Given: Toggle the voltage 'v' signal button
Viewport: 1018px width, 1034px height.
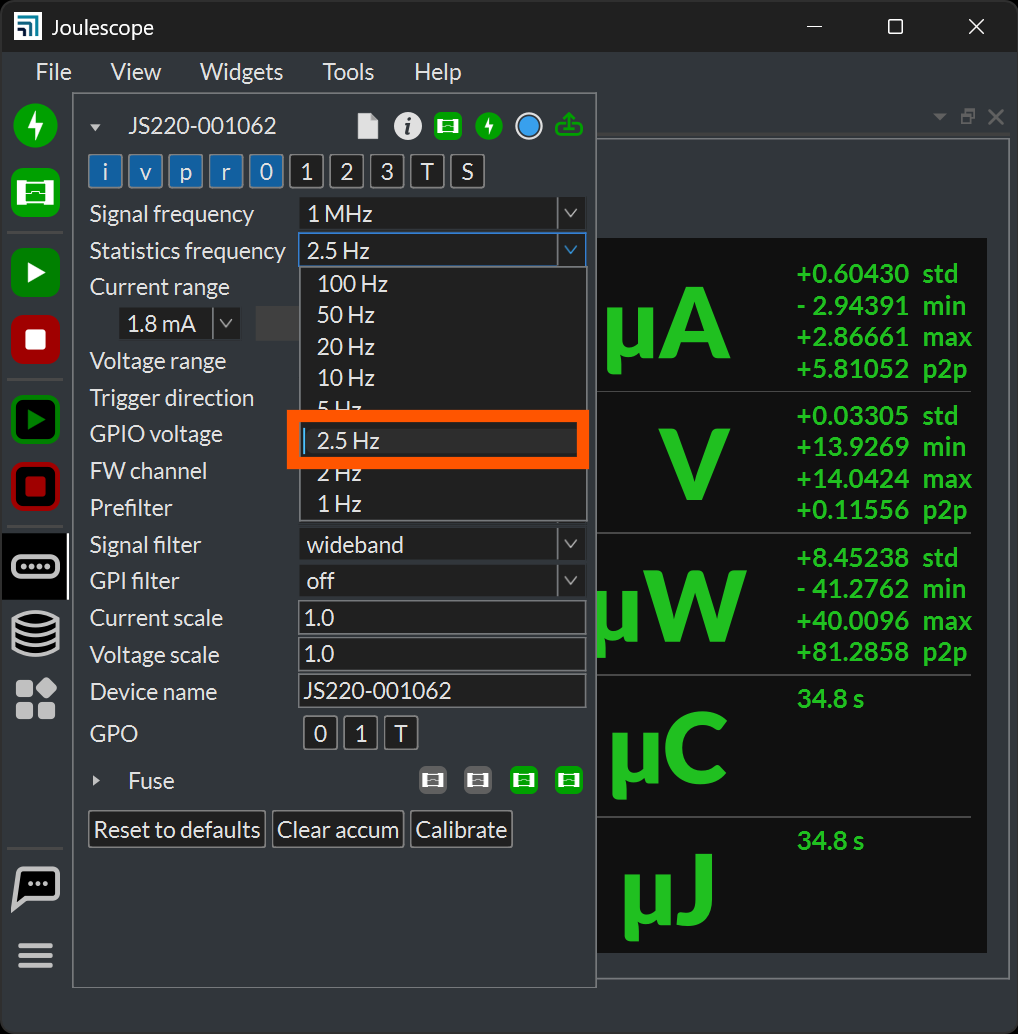Looking at the screenshot, I should pyautogui.click(x=145, y=172).
